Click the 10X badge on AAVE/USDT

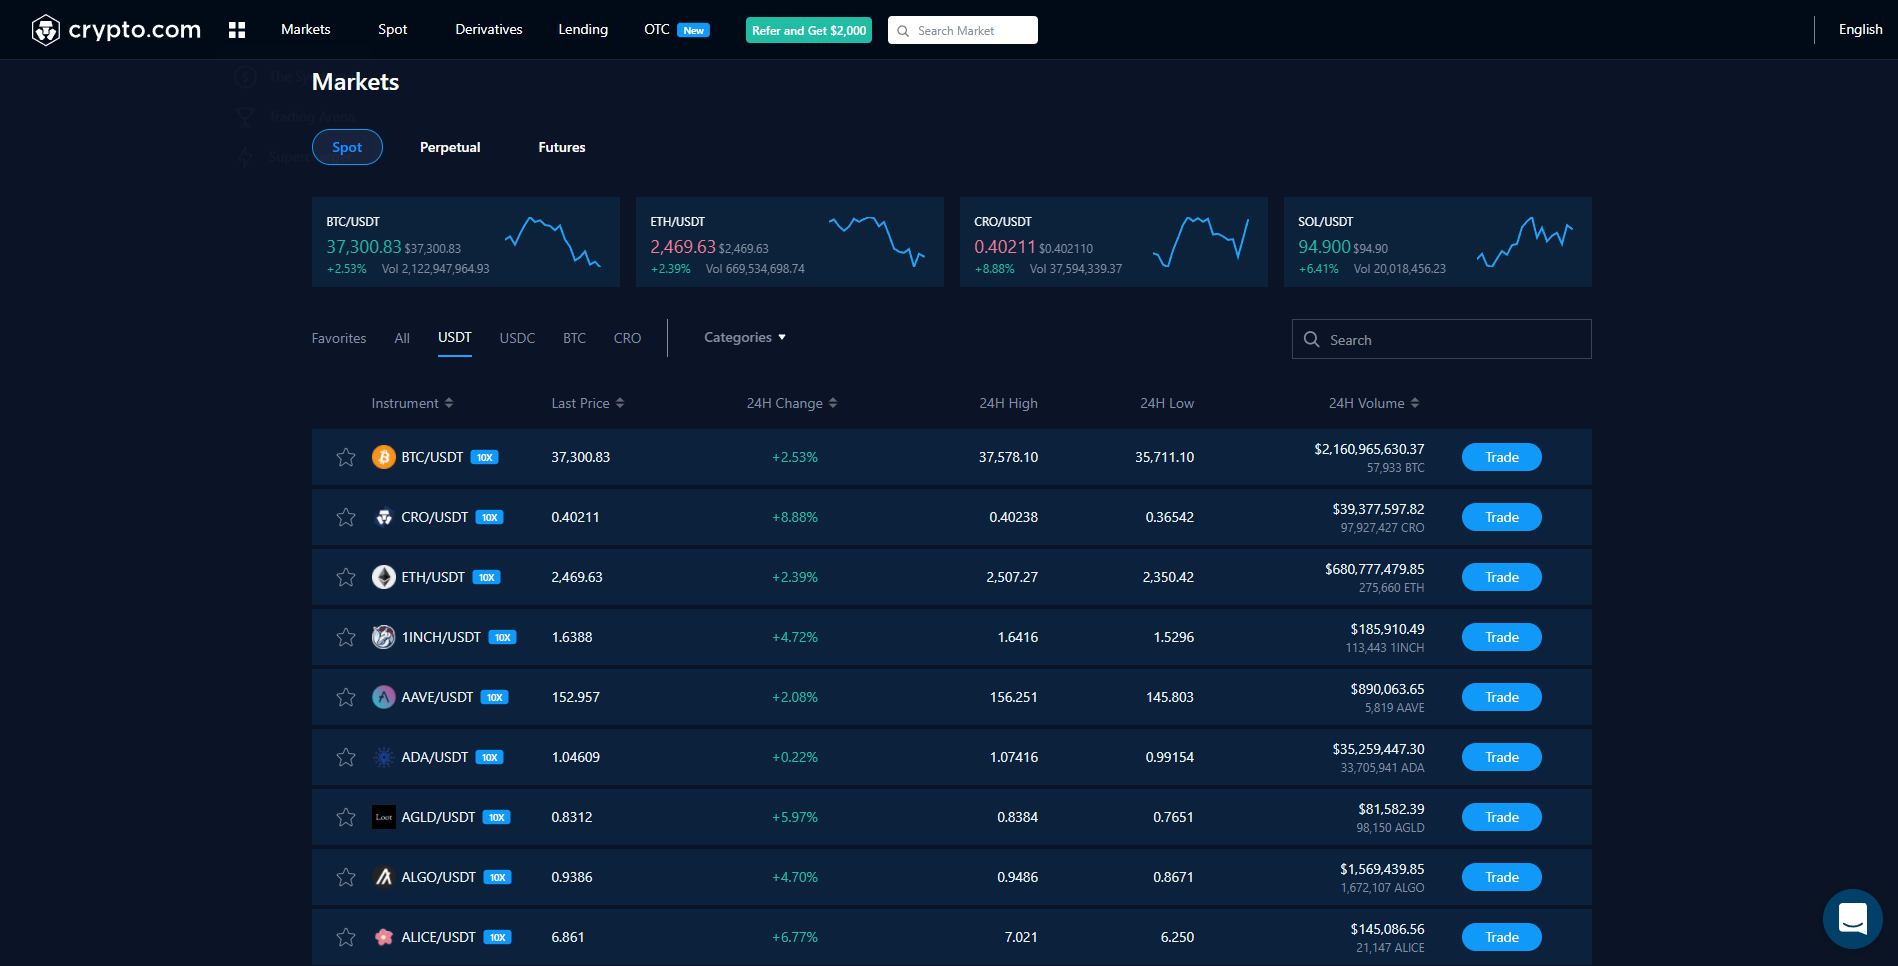[495, 697]
